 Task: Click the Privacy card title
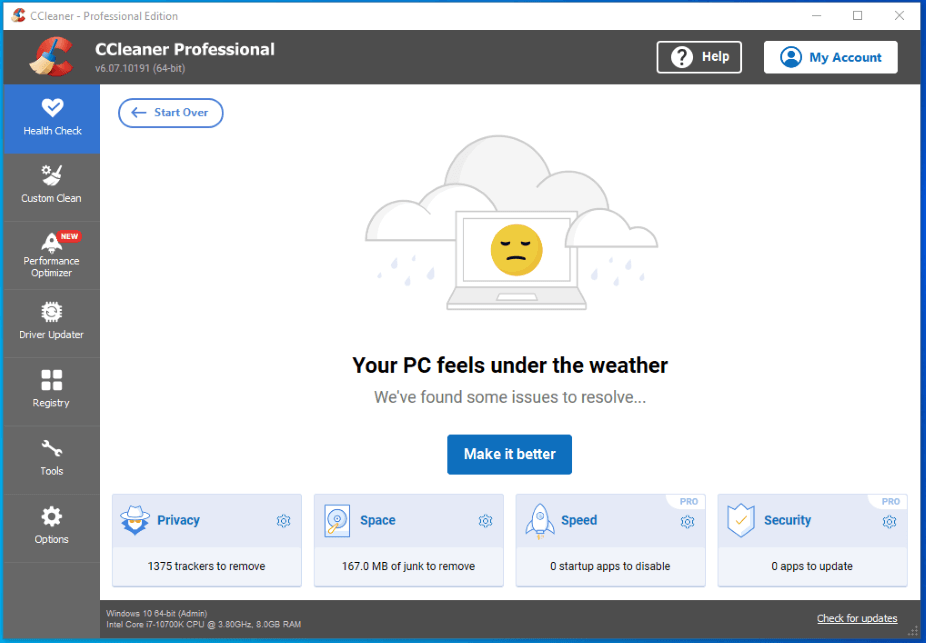coord(178,520)
